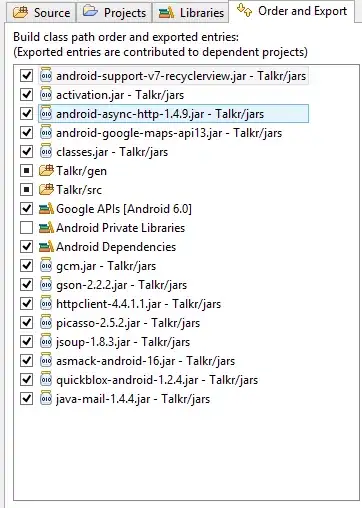Click jar icon beside quickblox-android-1.2.4.jar
The height and width of the screenshot is (508, 362).
click(46, 379)
